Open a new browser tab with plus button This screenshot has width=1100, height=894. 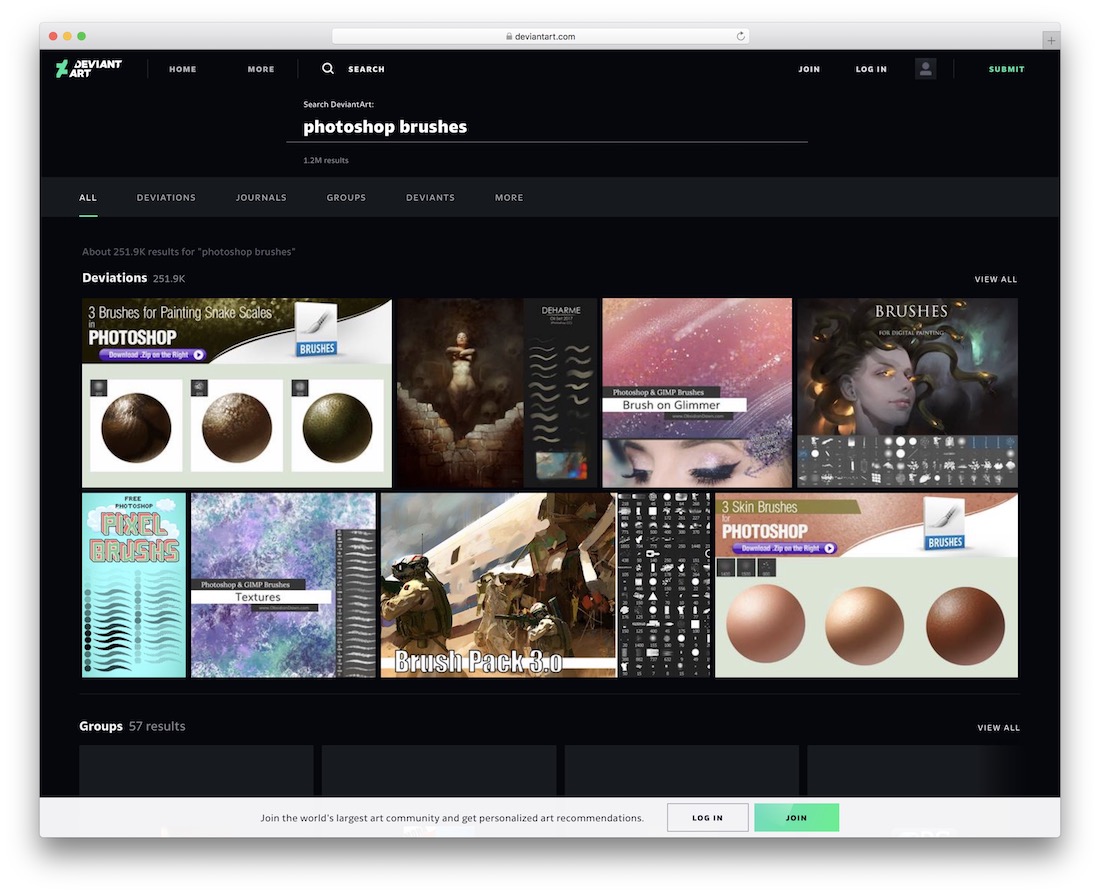coord(1050,40)
